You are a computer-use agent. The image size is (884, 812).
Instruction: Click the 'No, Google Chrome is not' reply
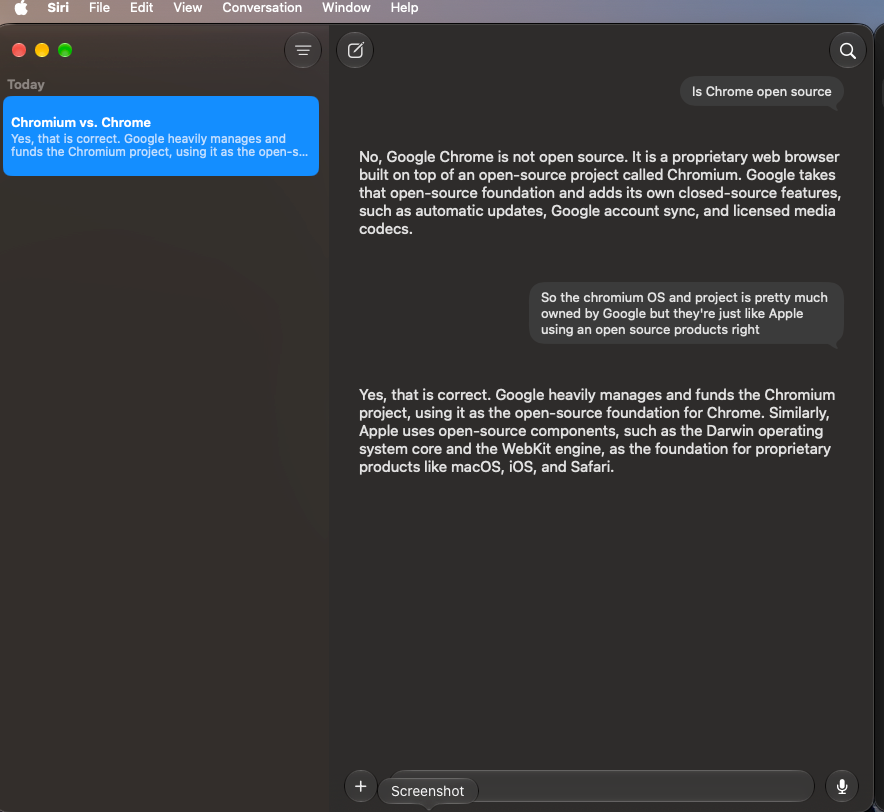(x=599, y=192)
